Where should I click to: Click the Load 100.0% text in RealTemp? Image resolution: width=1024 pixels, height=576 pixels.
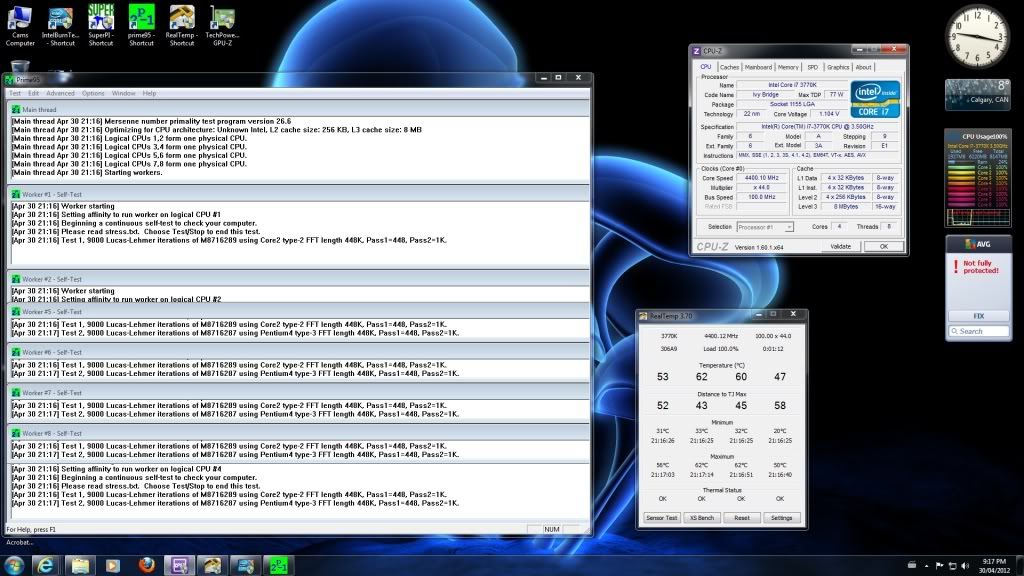(721, 349)
